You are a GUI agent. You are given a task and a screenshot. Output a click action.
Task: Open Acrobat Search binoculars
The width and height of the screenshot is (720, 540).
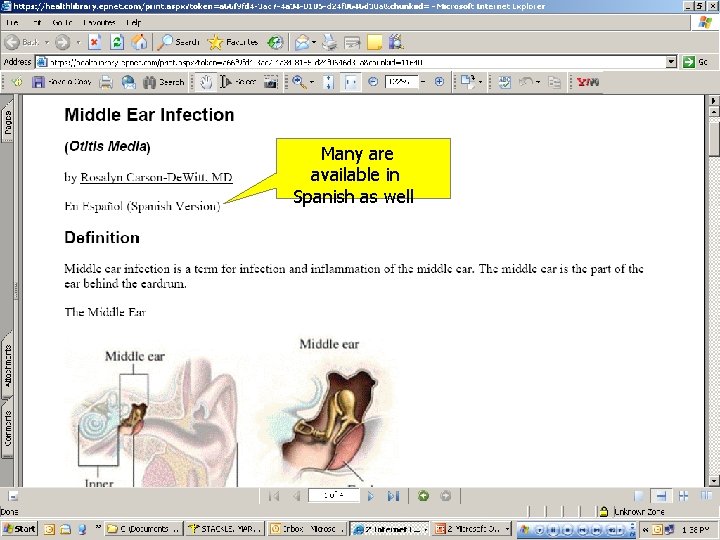163,82
